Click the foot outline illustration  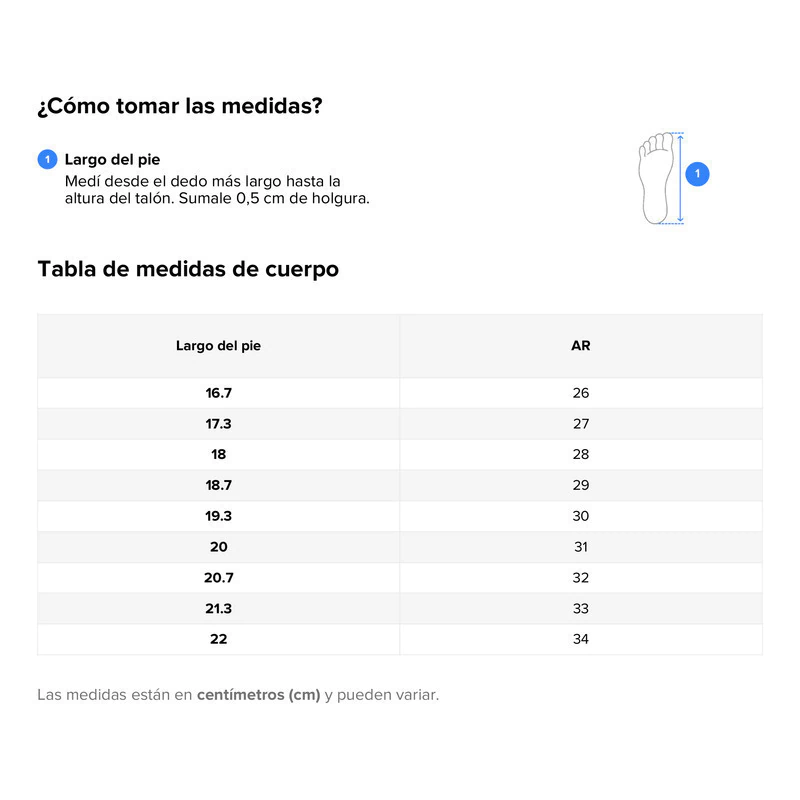(x=656, y=177)
